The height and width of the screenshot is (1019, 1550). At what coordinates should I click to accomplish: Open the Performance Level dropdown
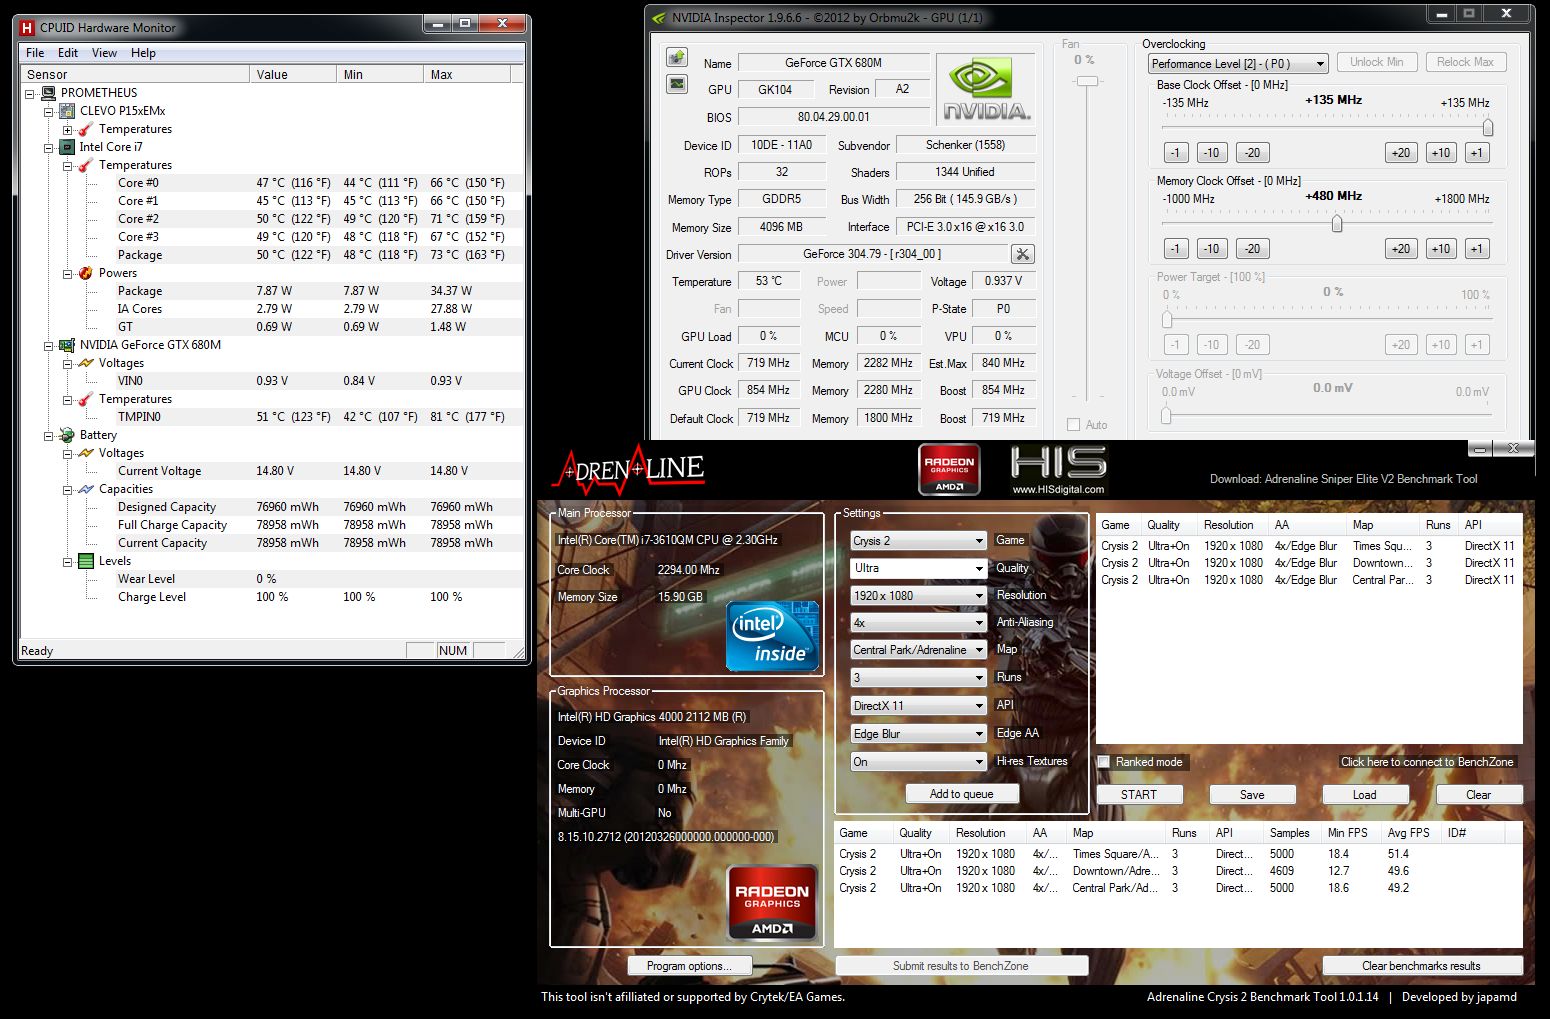(1238, 63)
